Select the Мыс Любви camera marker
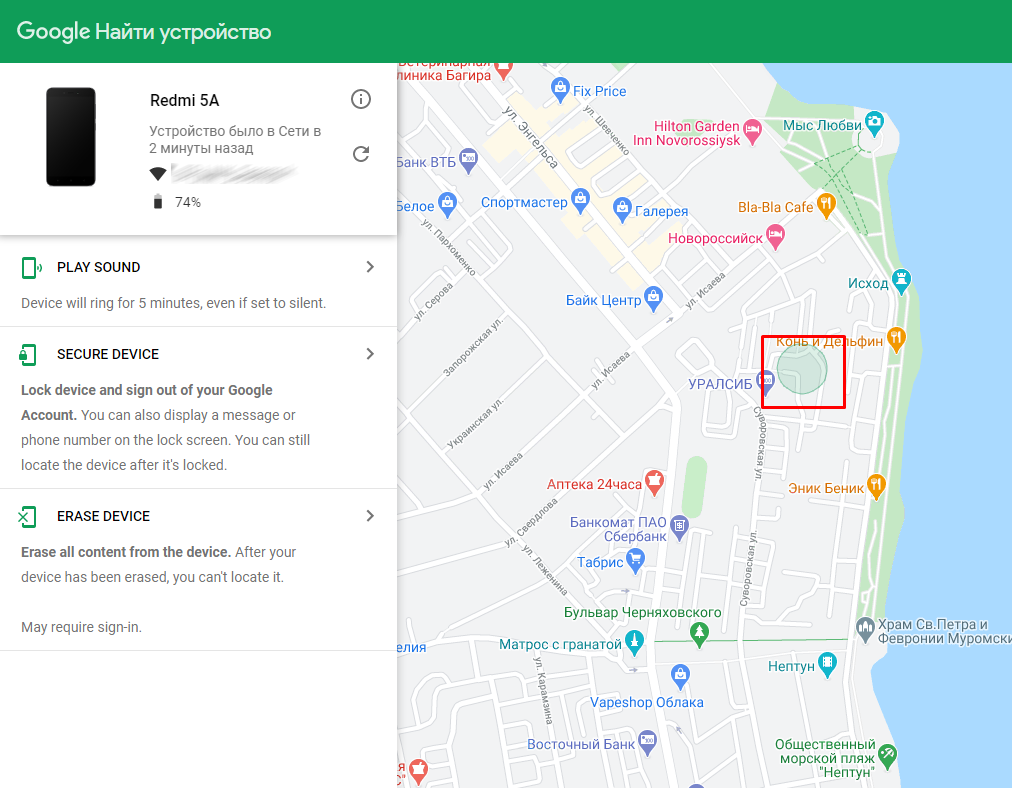The height and width of the screenshot is (788, 1012). point(875,123)
